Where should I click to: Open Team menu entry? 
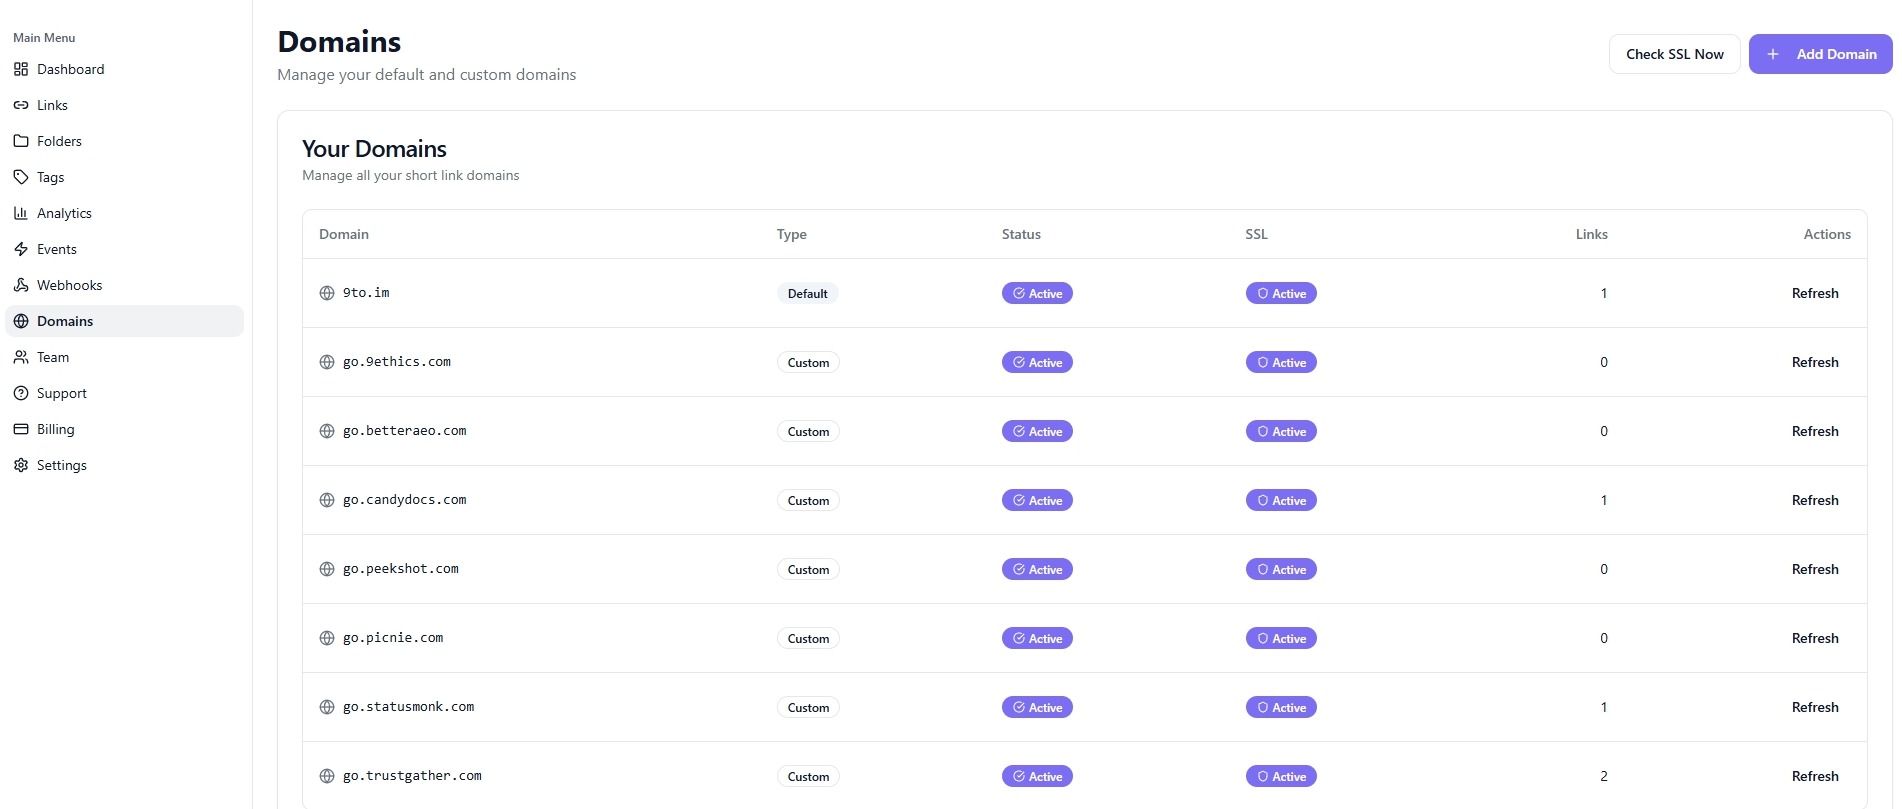click(x=124, y=357)
